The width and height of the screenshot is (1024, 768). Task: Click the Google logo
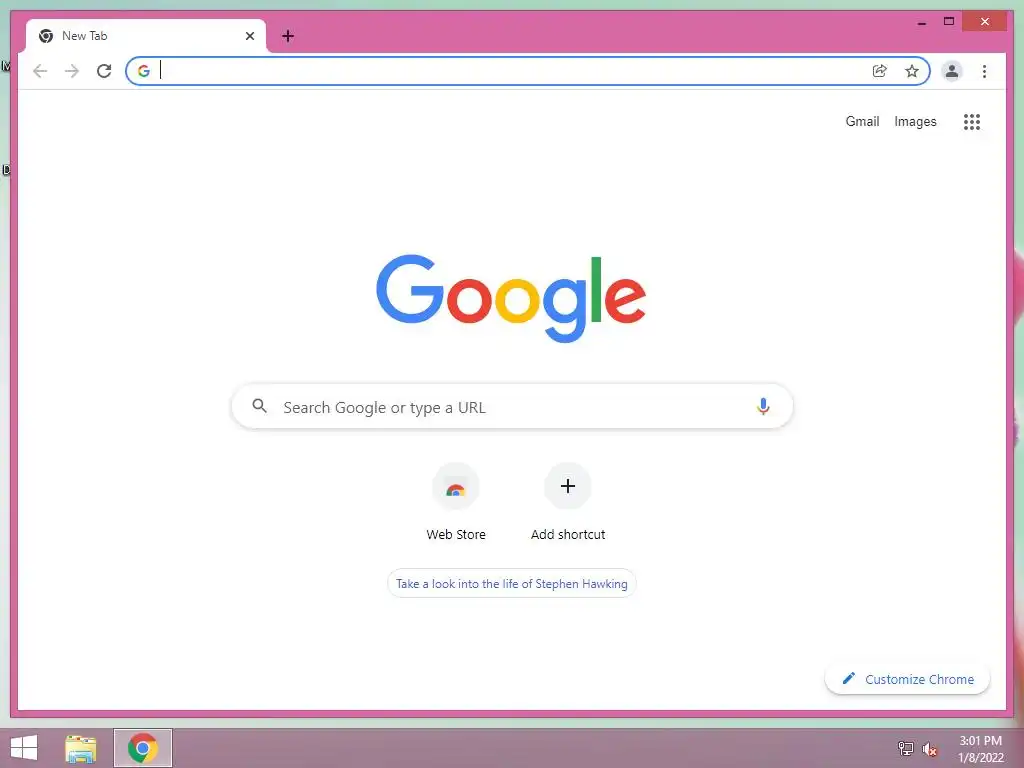tap(511, 298)
